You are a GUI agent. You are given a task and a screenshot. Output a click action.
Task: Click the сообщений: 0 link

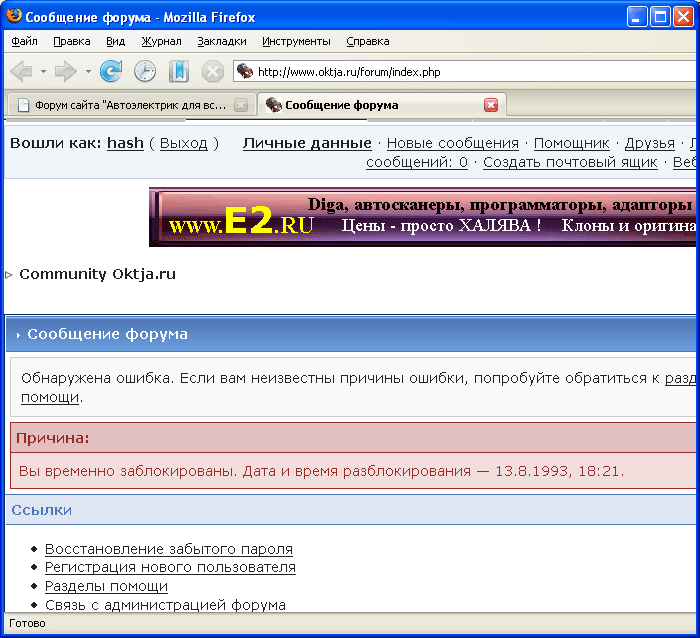(417, 162)
